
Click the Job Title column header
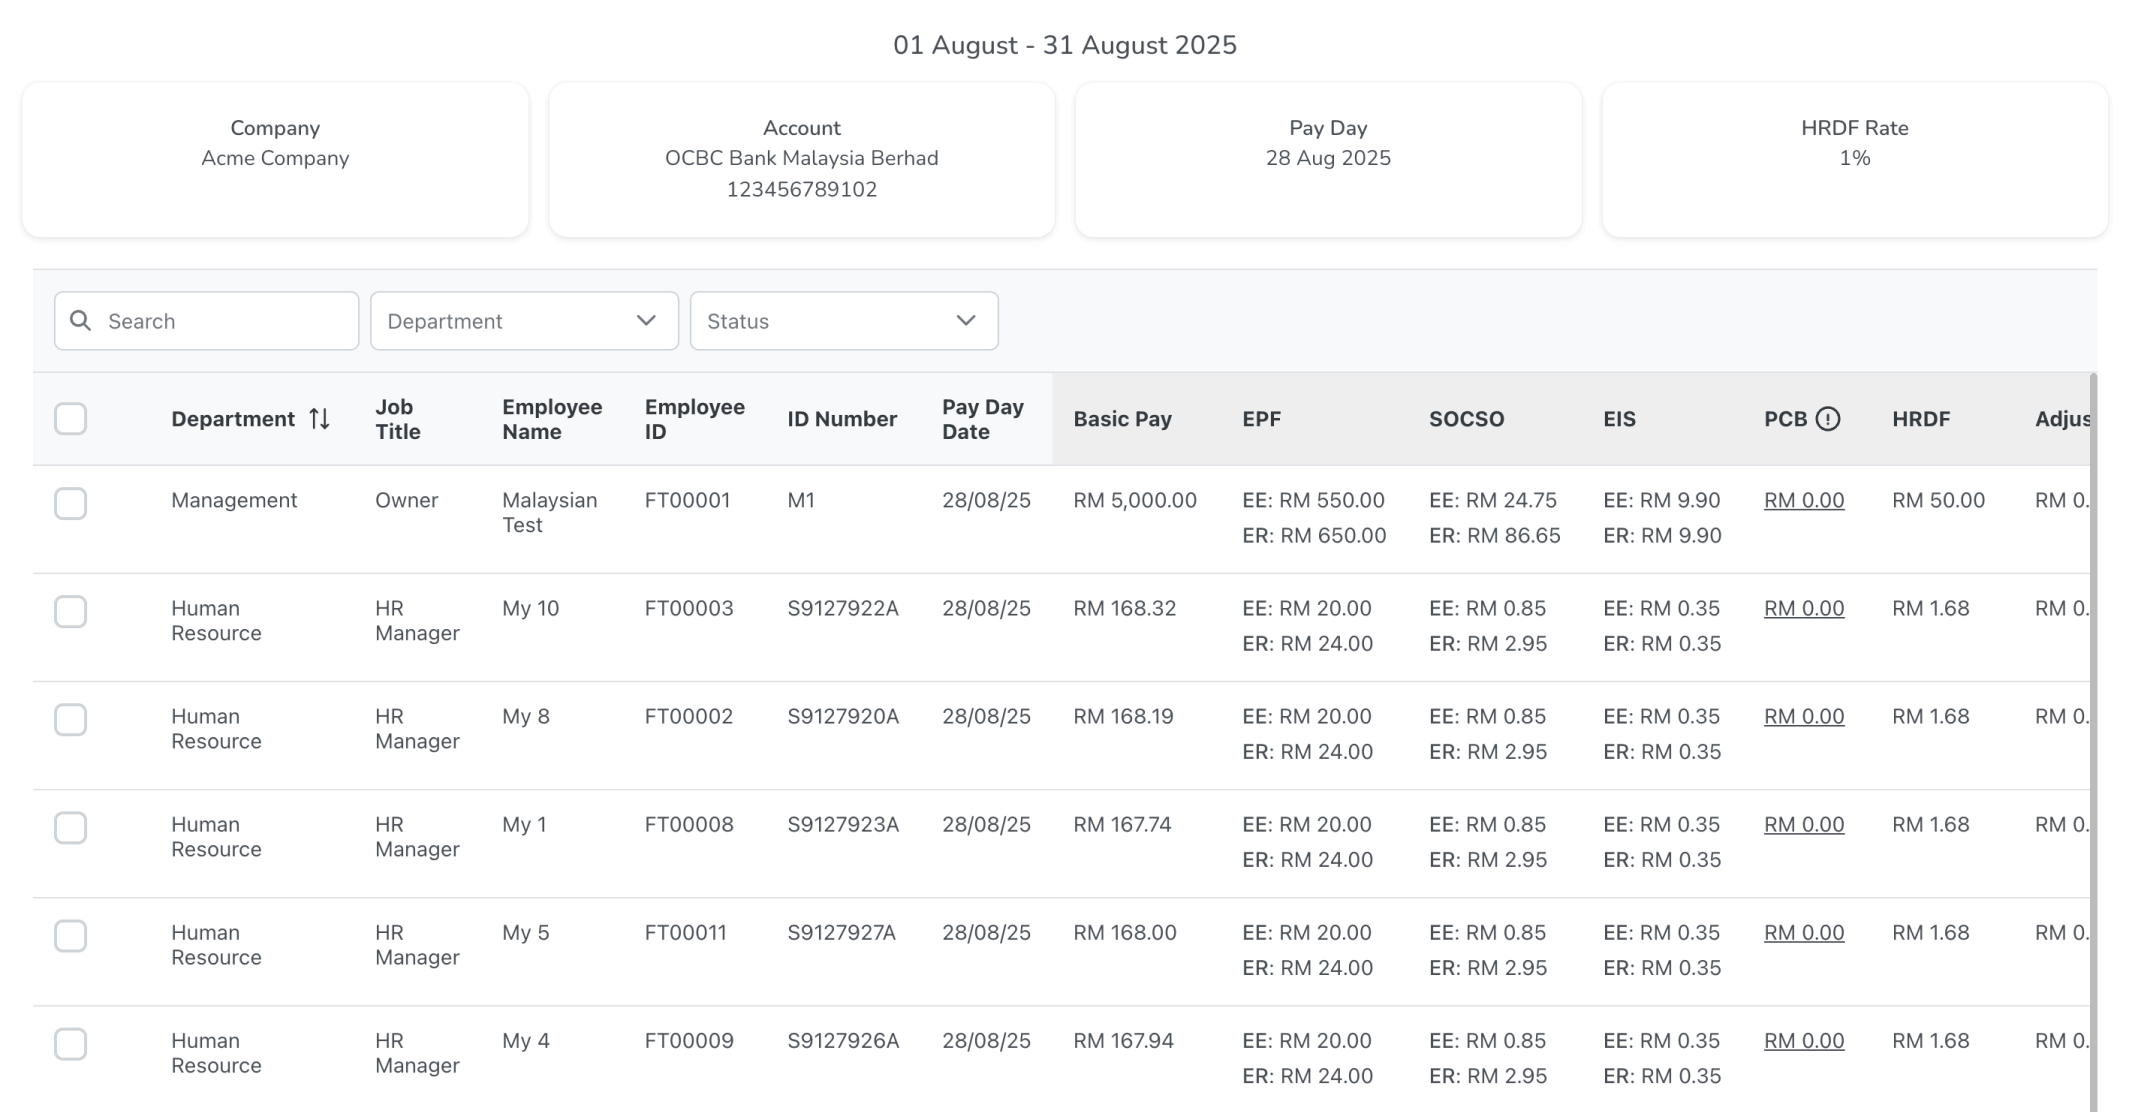point(398,419)
